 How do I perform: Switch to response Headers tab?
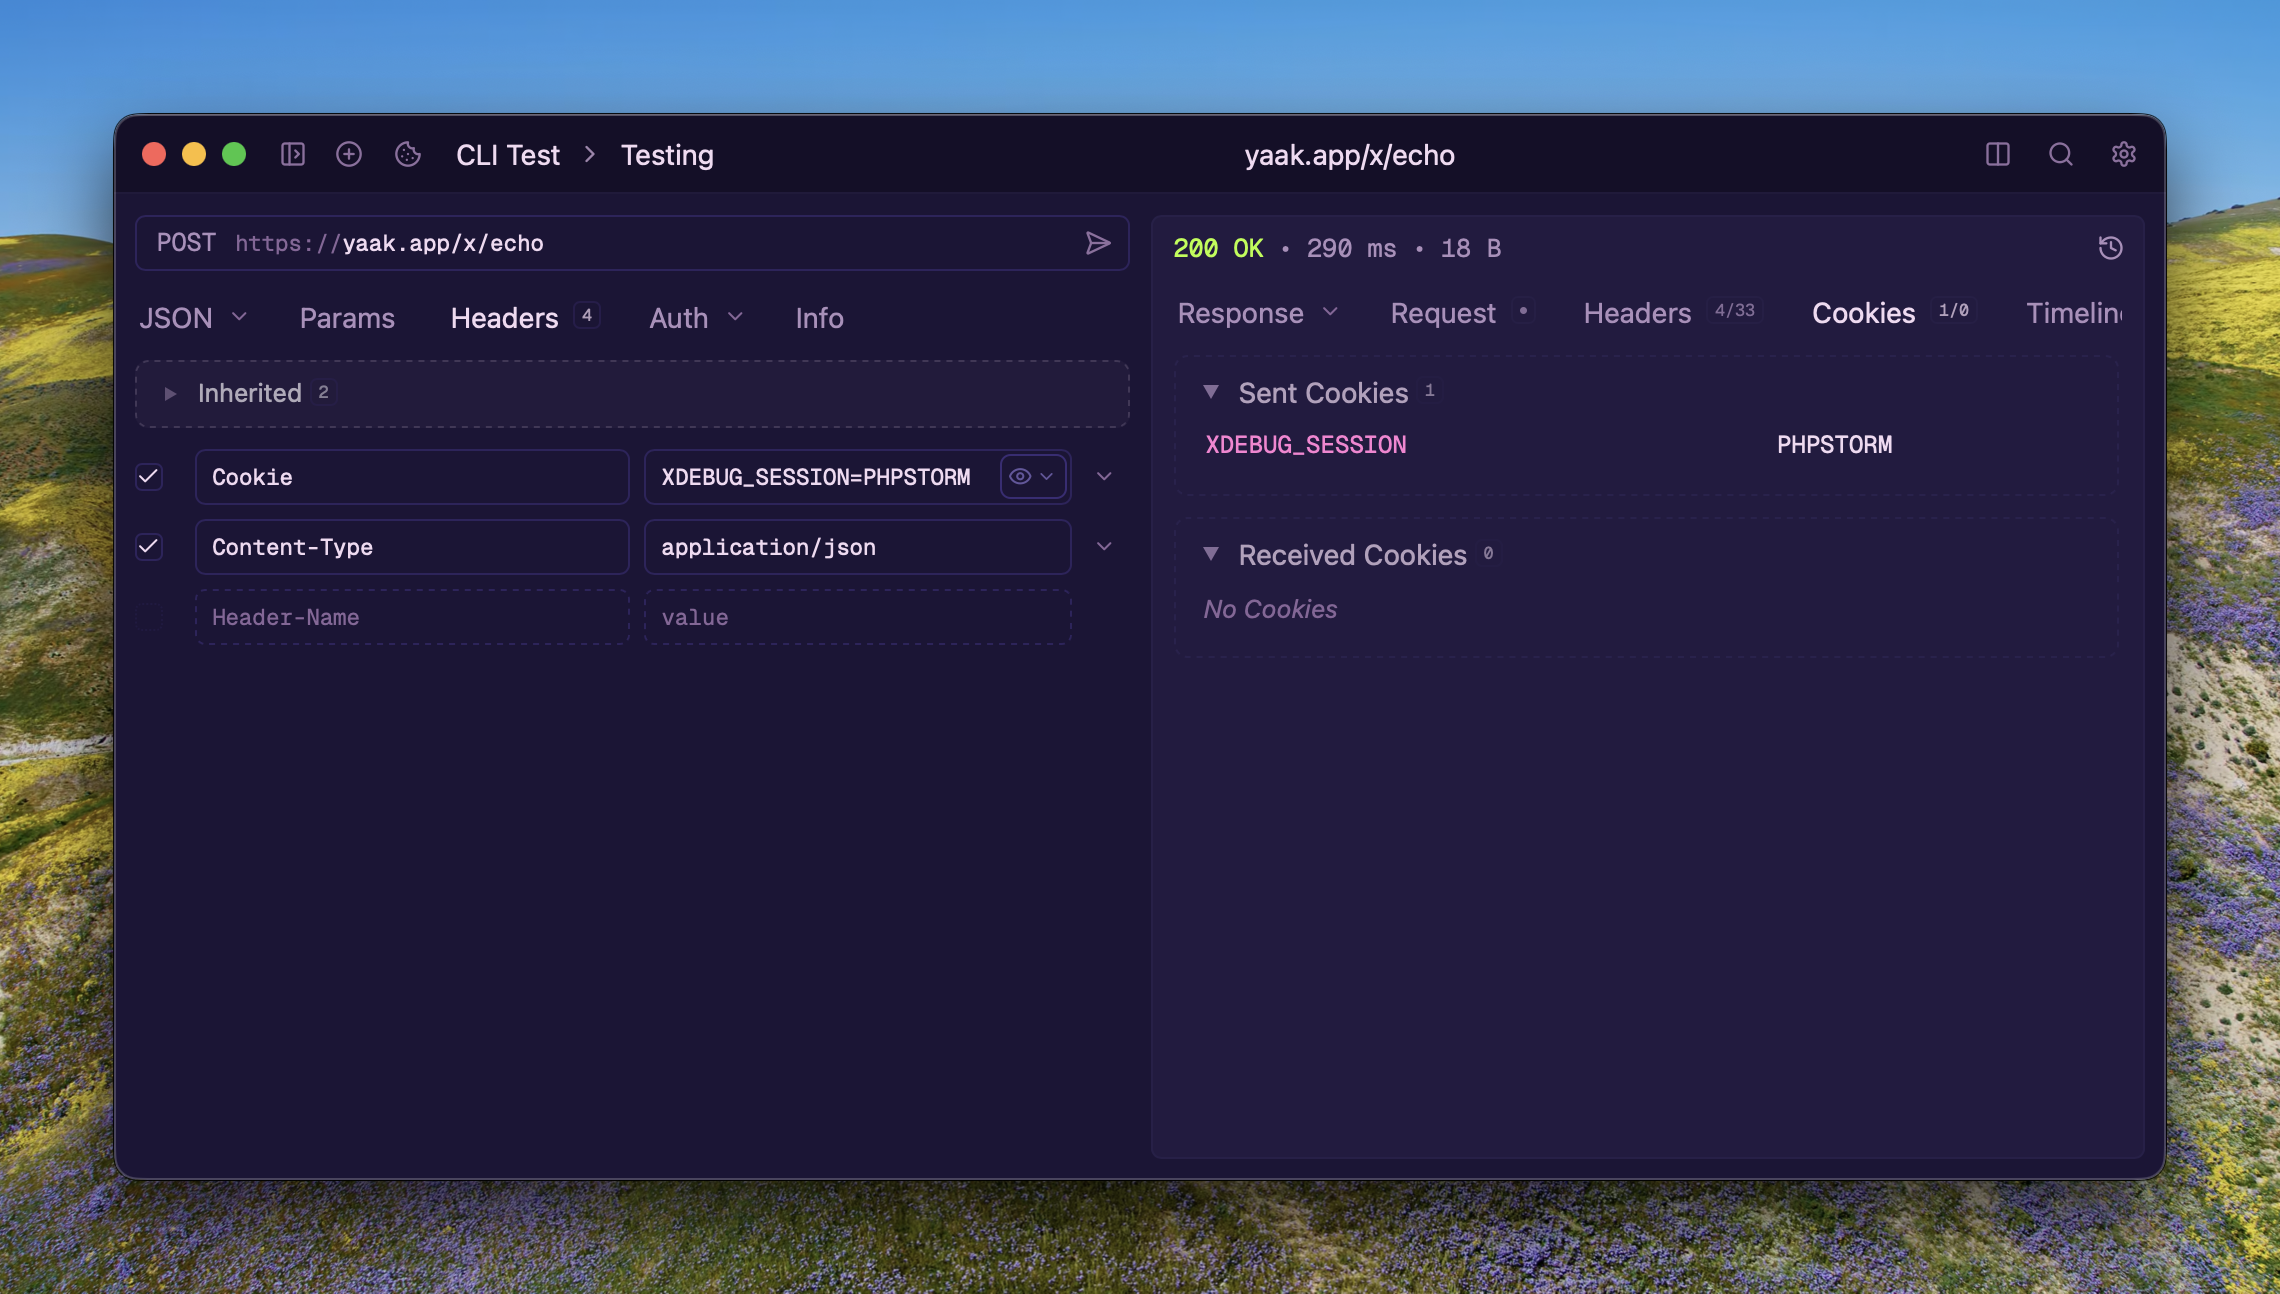pyautogui.click(x=1637, y=313)
